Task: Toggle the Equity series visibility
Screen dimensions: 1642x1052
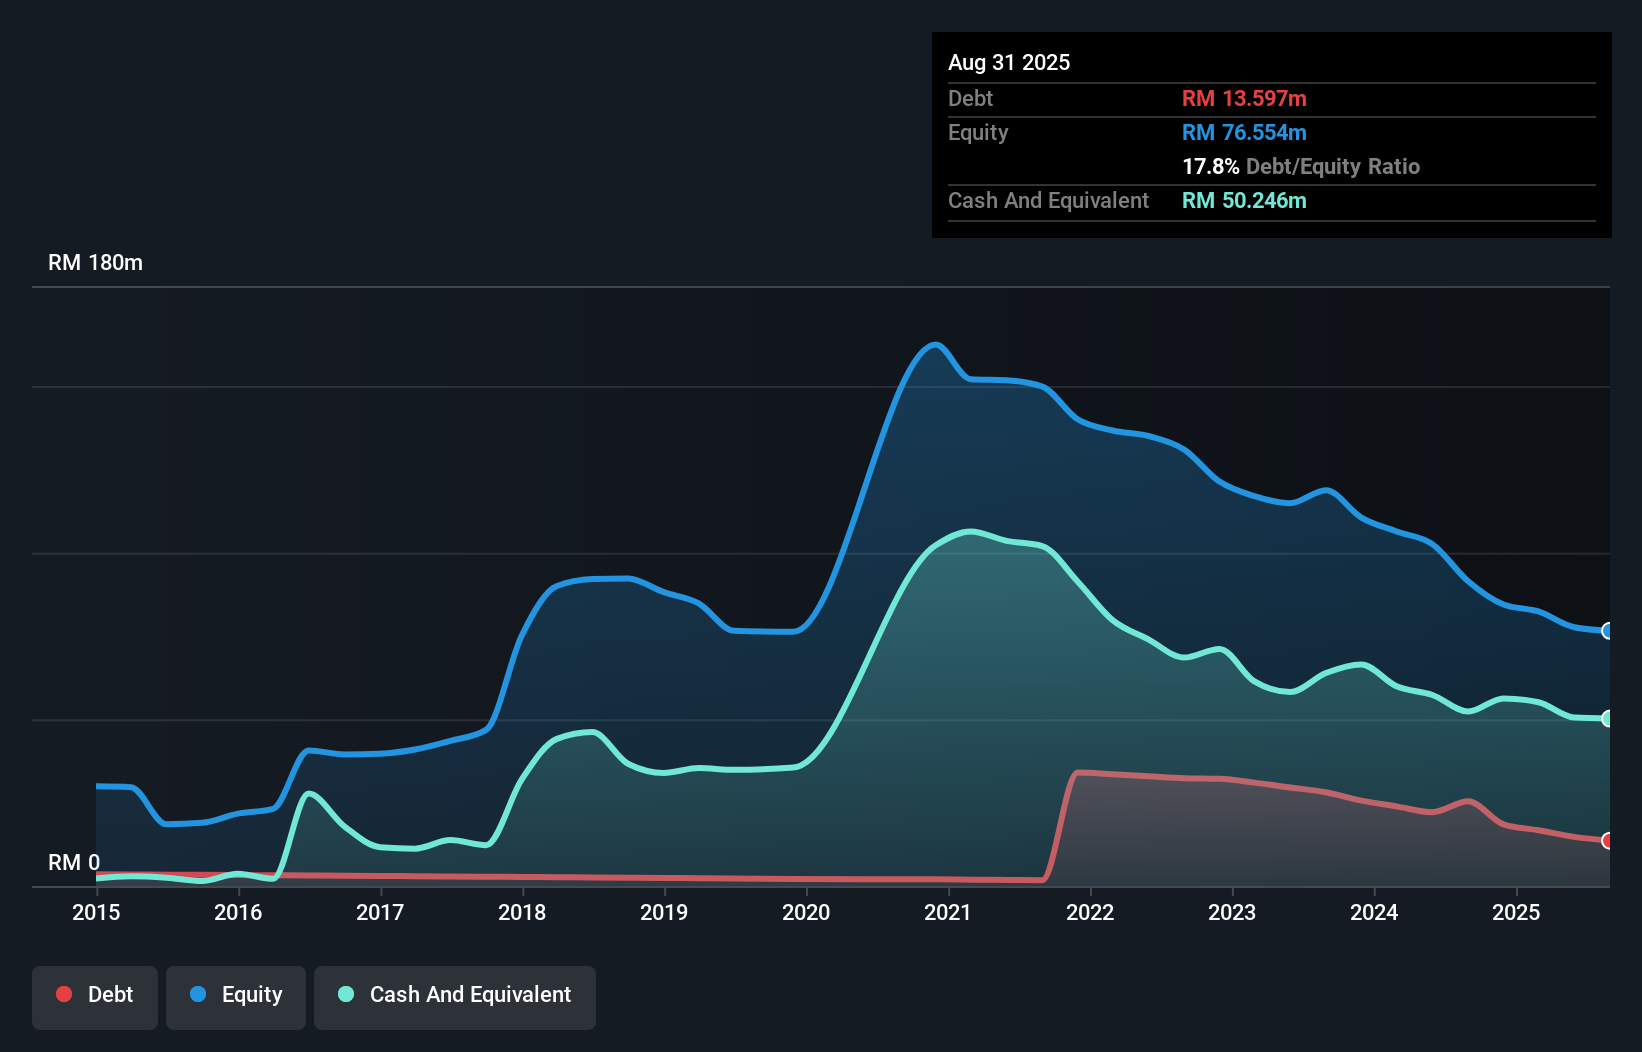Action: (x=235, y=995)
